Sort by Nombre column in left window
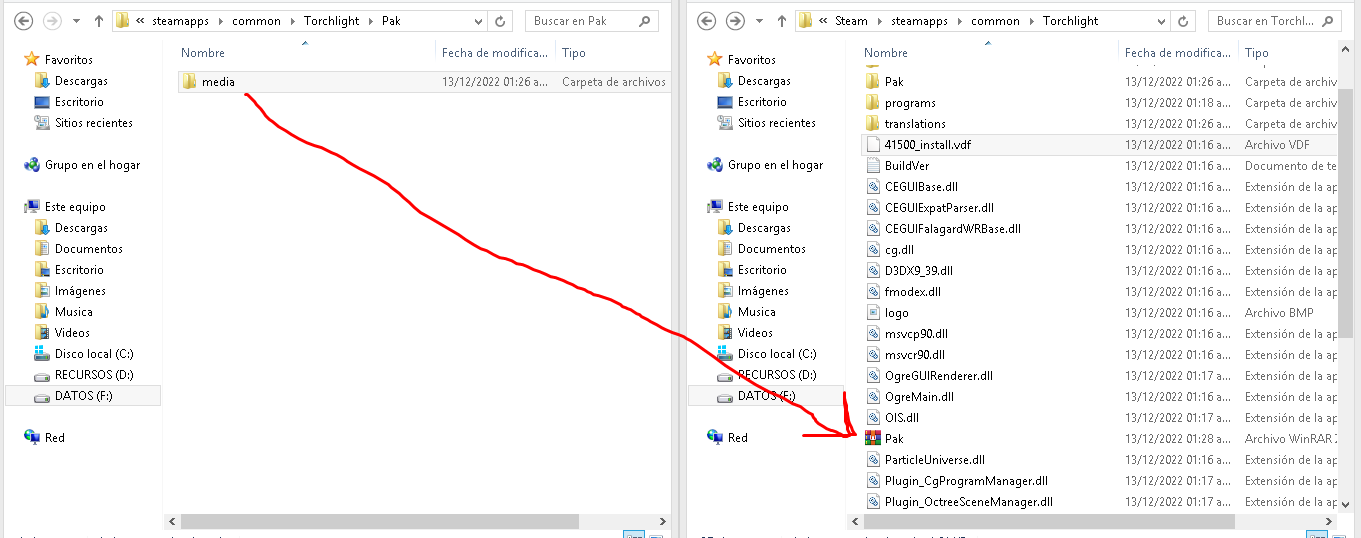1361x538 pixels. (x=203, y=53)
